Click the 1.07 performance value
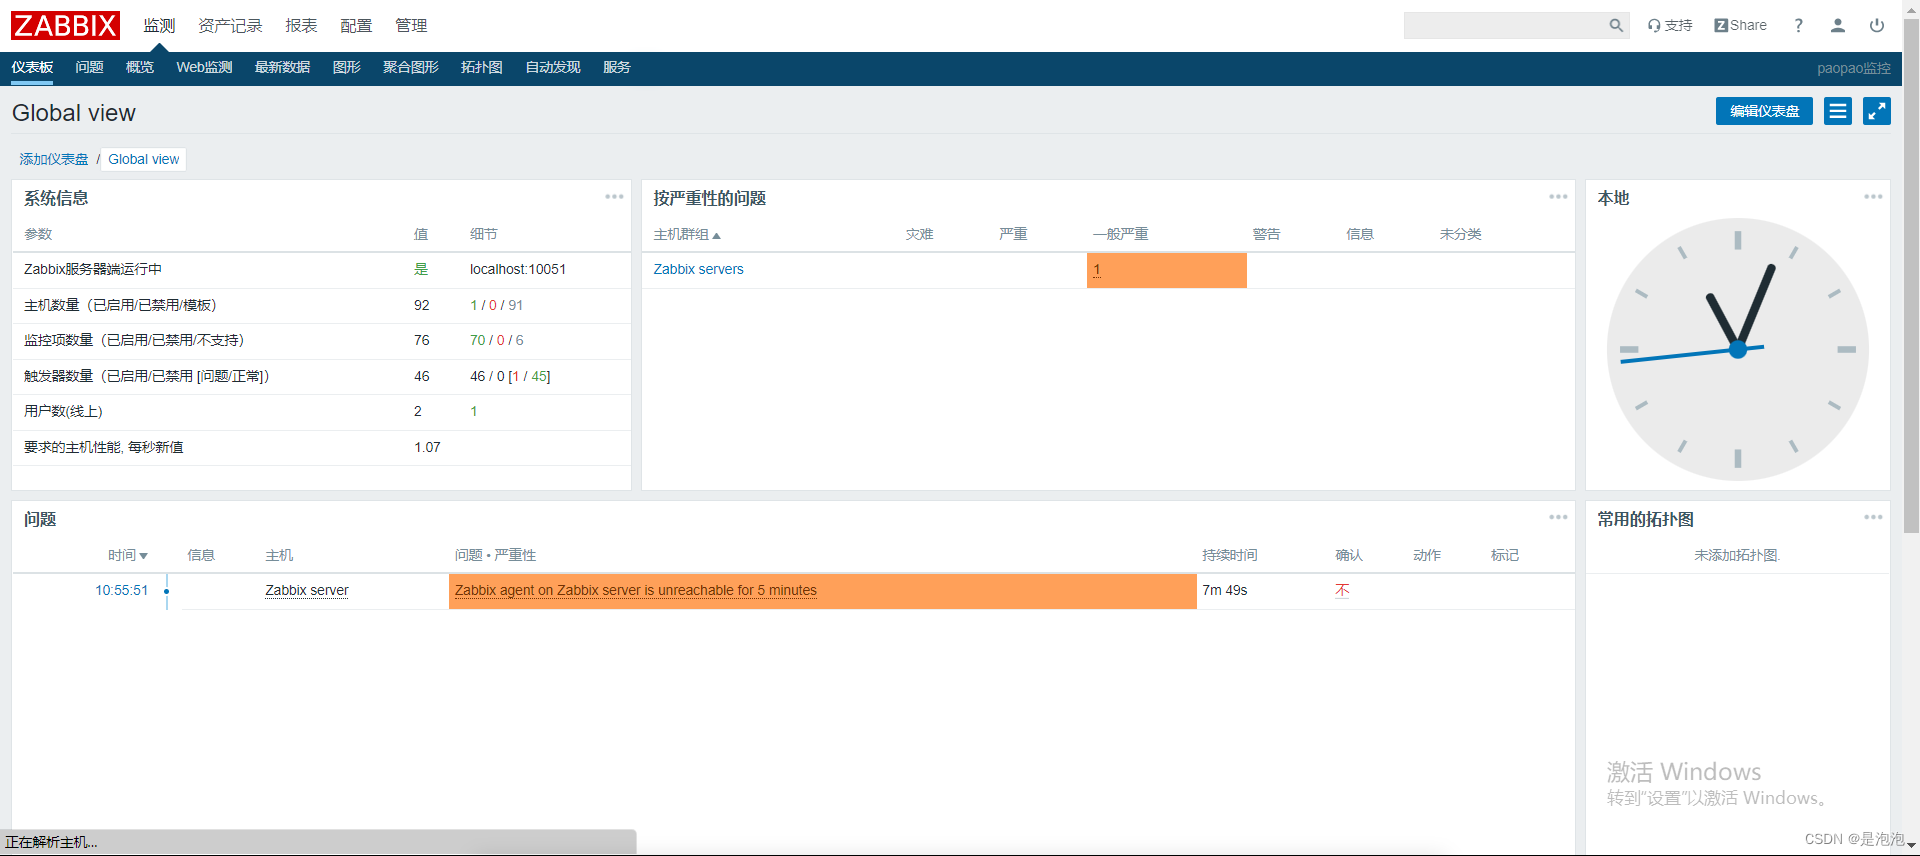 [x=427, y=447]
